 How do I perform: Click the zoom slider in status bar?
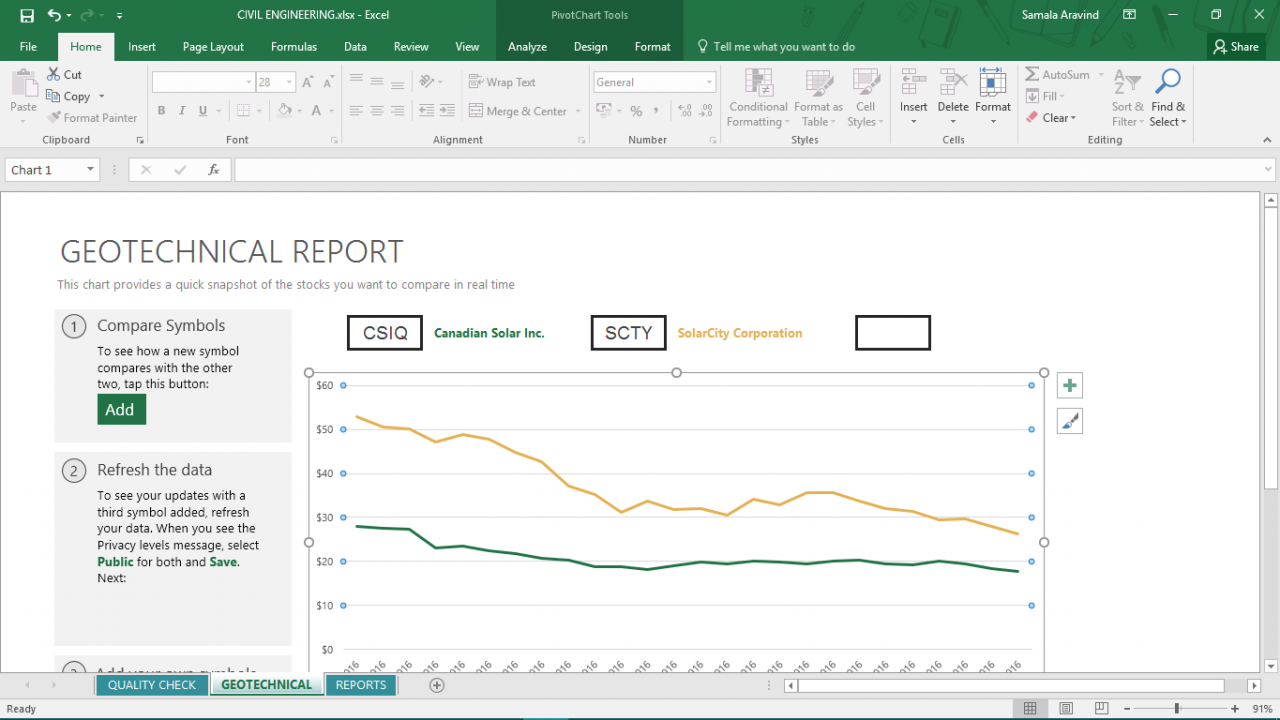[1176, 709]
